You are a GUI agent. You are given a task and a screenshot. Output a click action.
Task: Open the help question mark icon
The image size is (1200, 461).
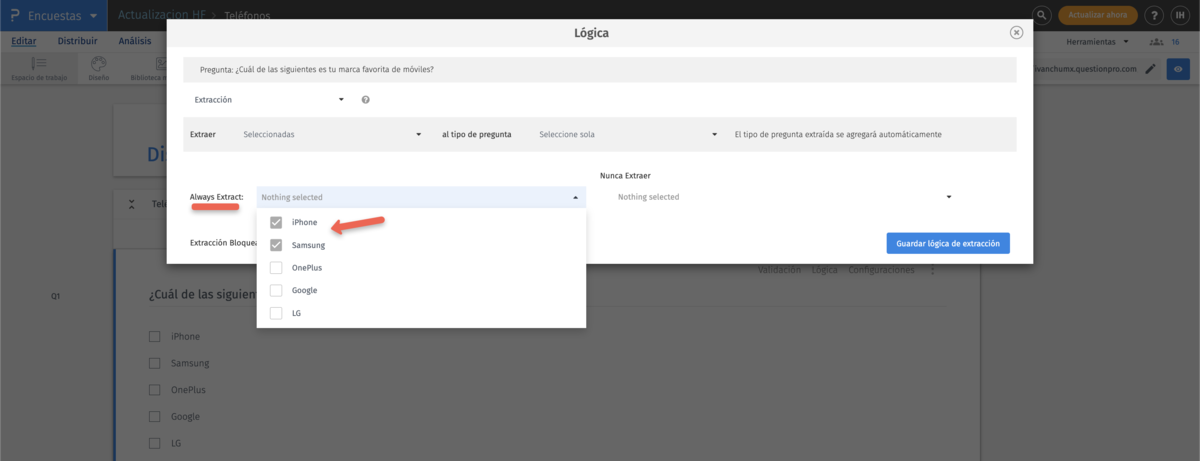click(1154, 15)
